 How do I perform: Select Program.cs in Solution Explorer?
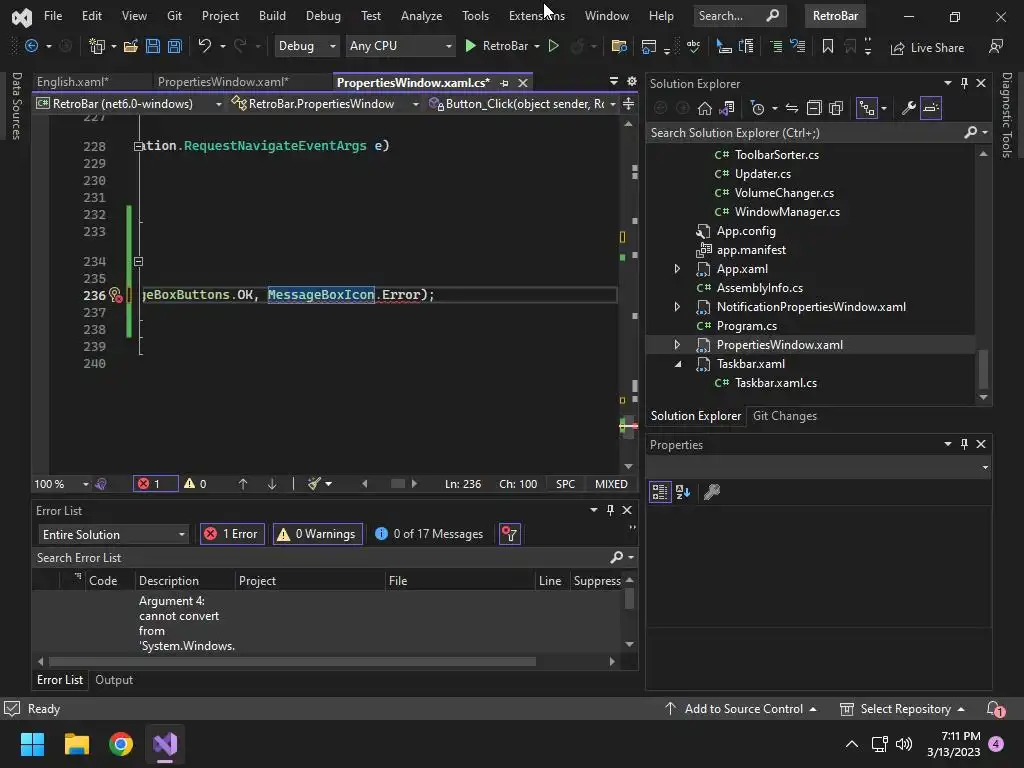pyautogui.click(x=746, y=326)
